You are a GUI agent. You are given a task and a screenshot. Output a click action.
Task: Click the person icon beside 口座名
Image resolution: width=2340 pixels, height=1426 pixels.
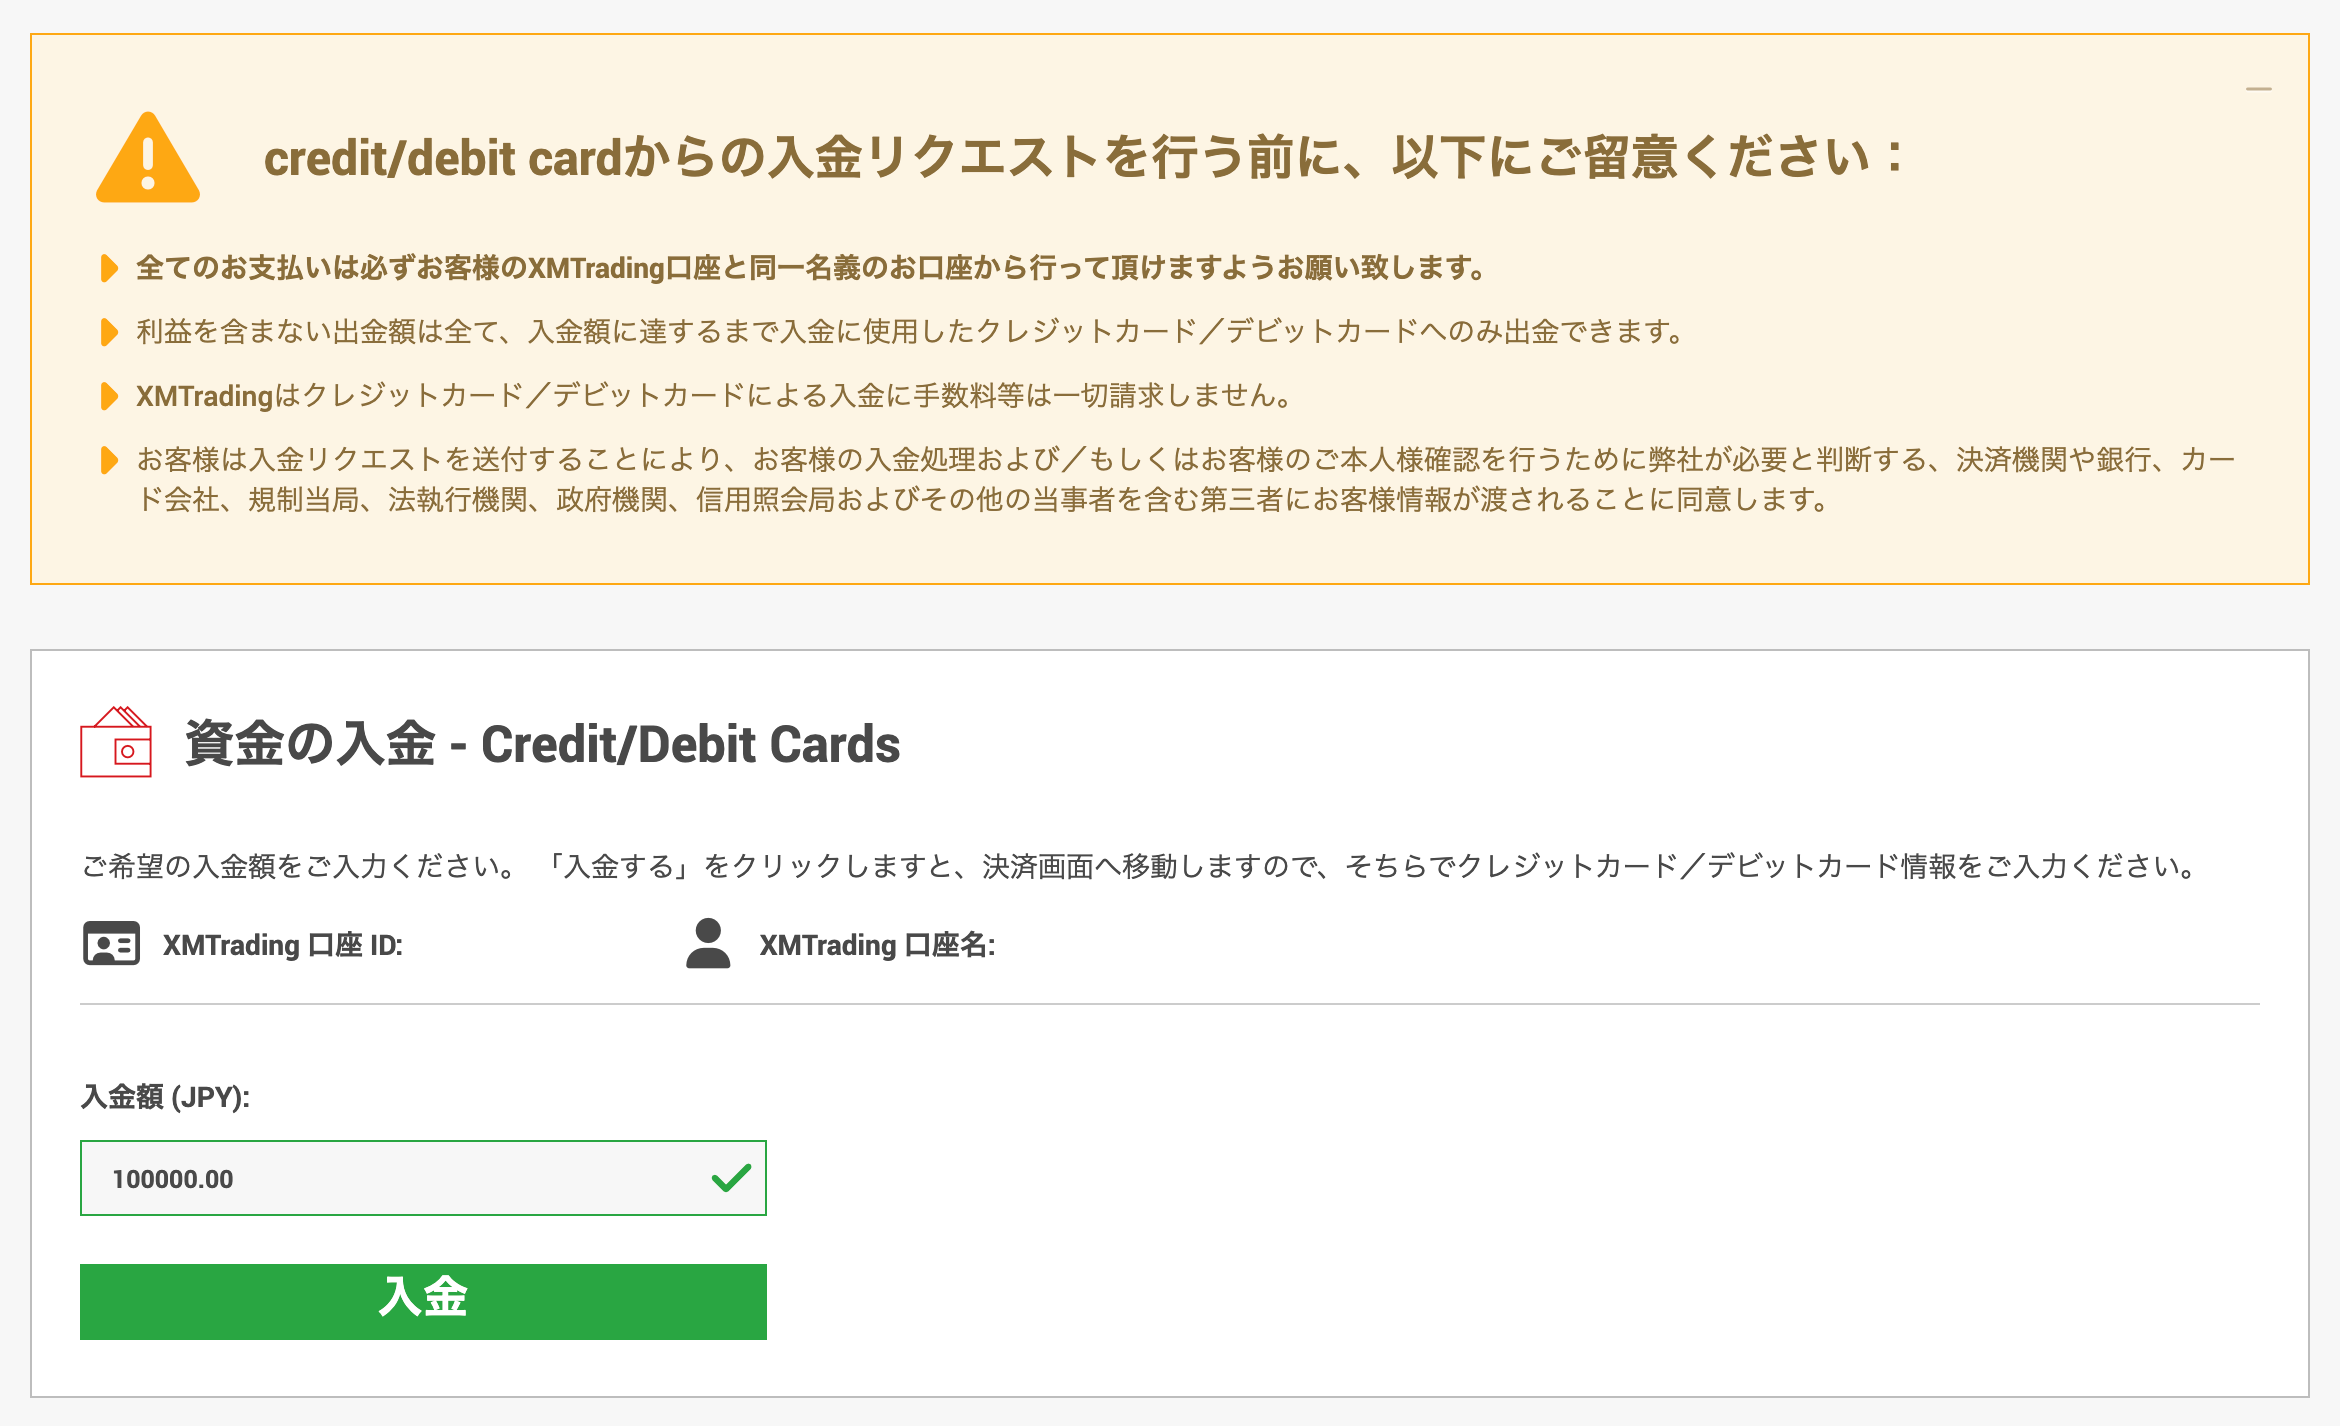point(708,944)
